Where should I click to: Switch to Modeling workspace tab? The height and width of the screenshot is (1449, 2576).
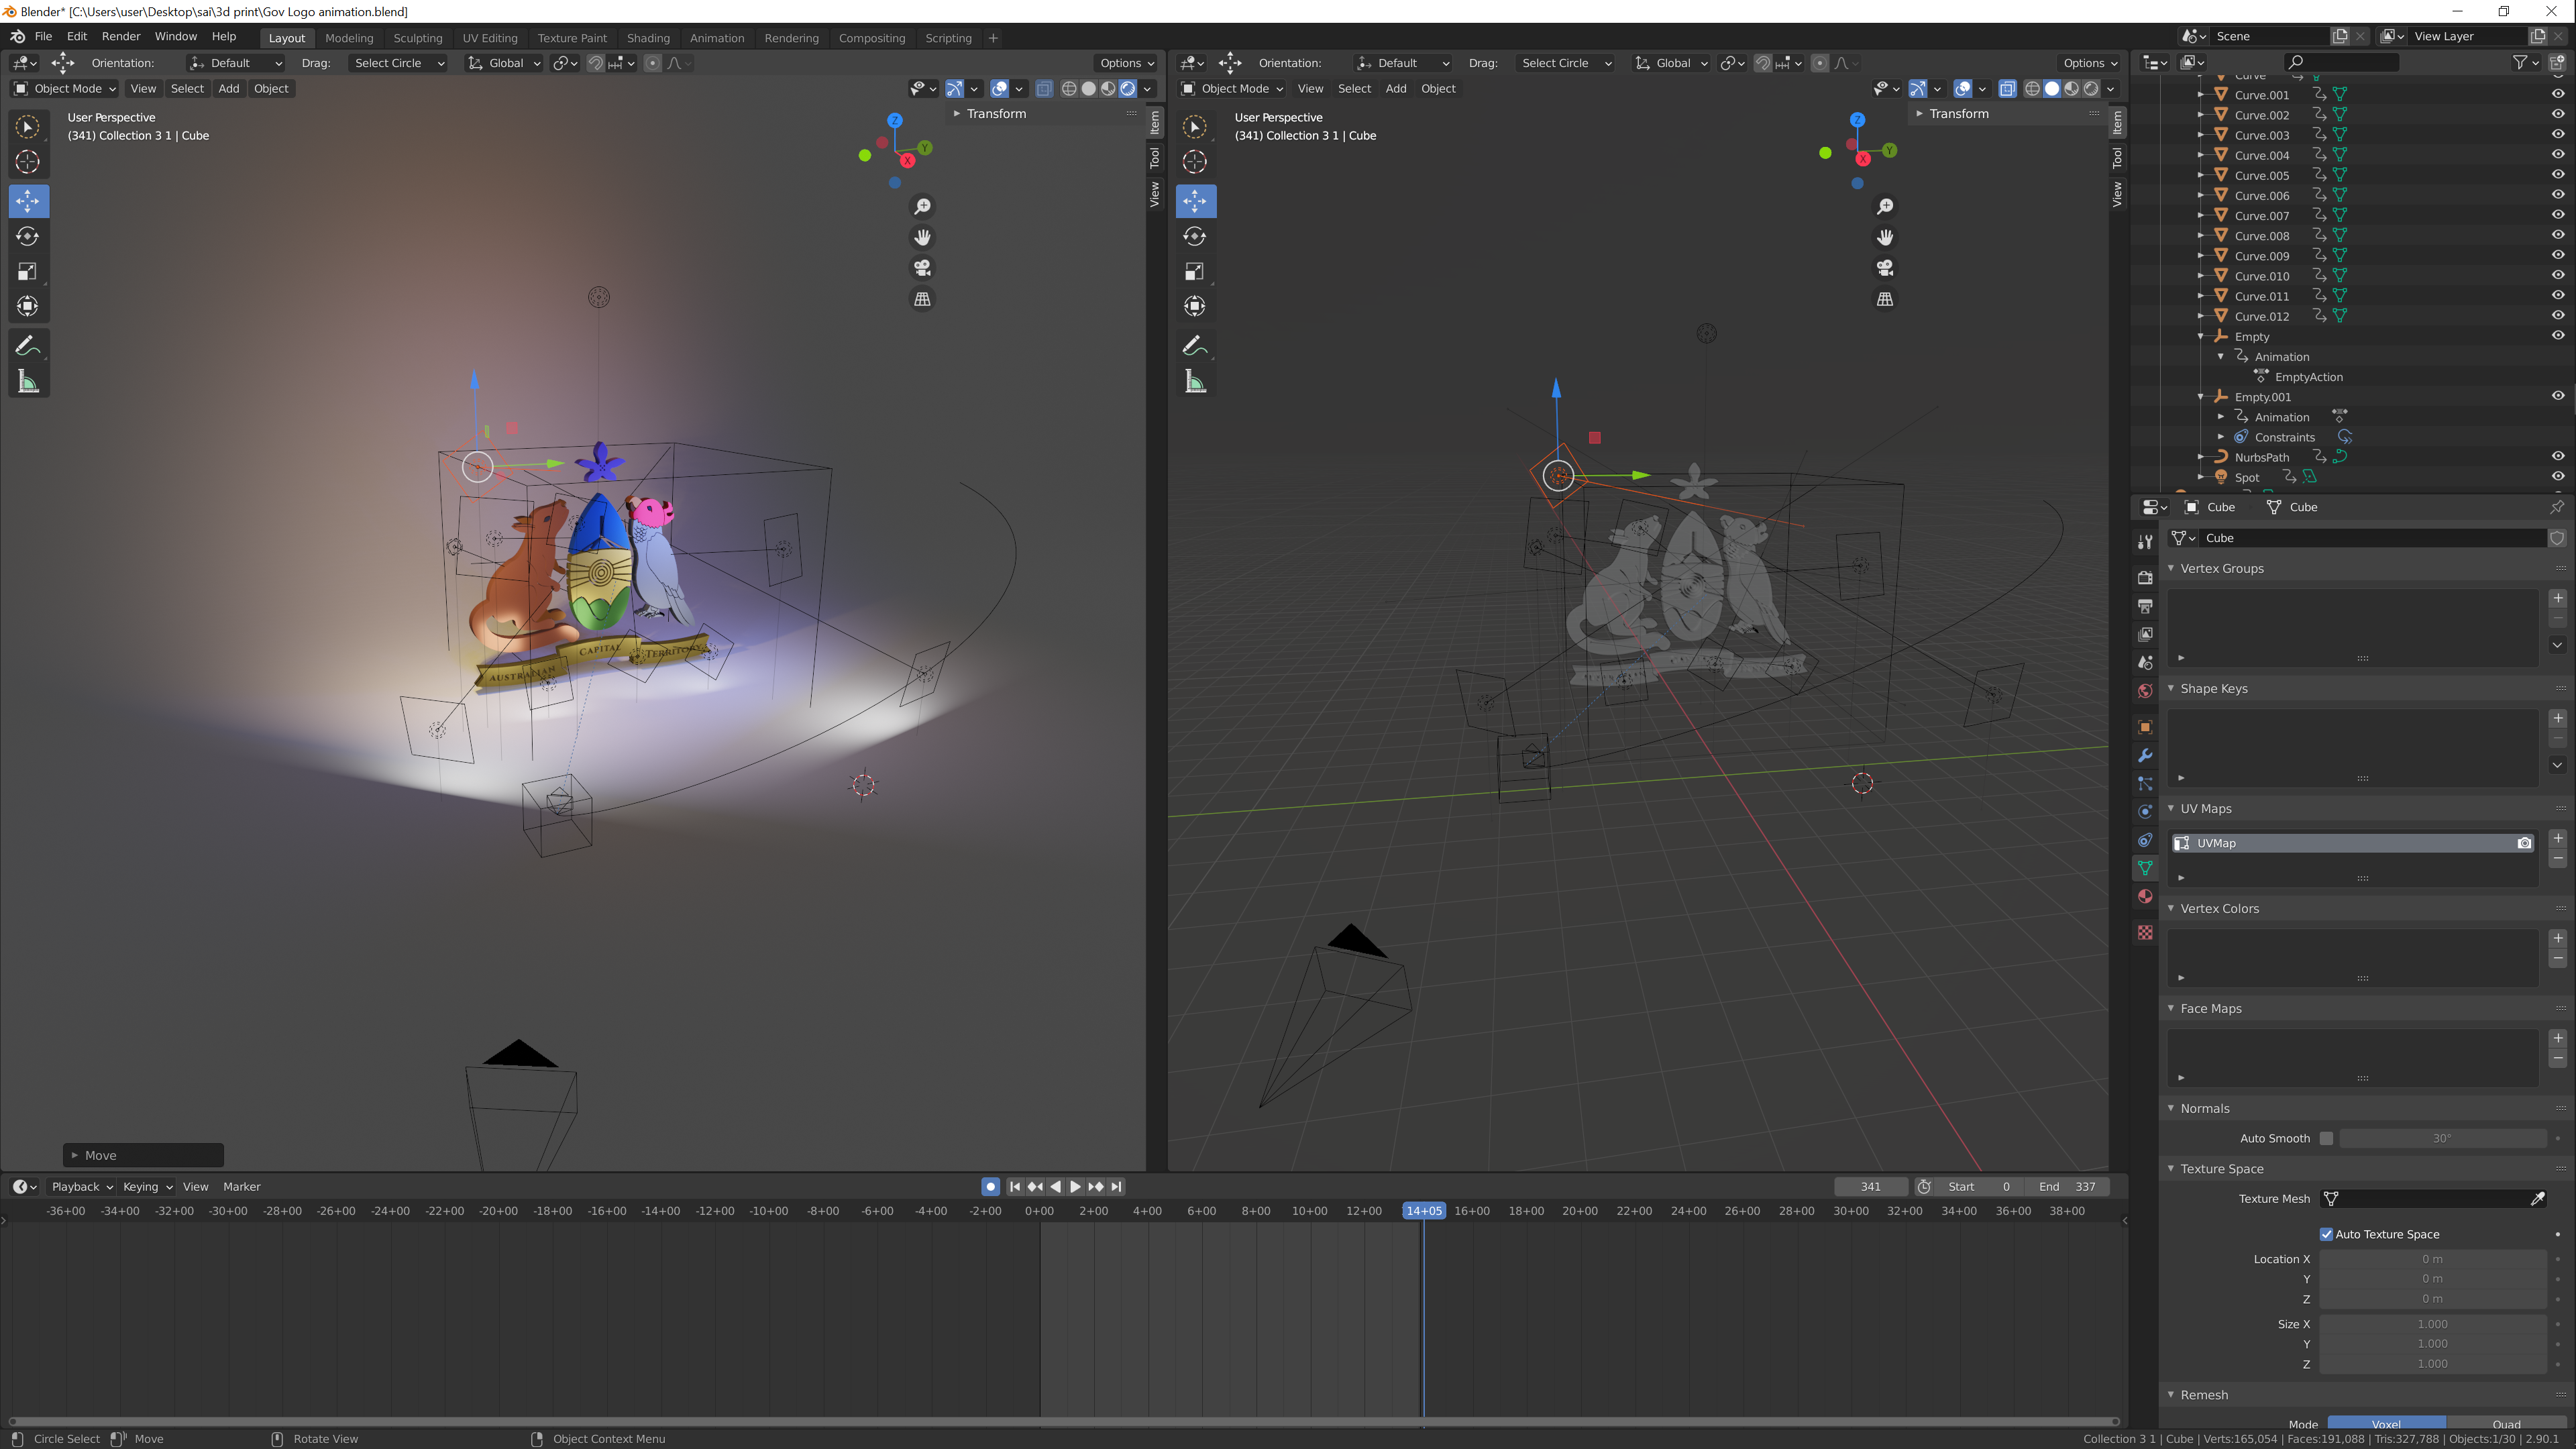tap(349, 38)
